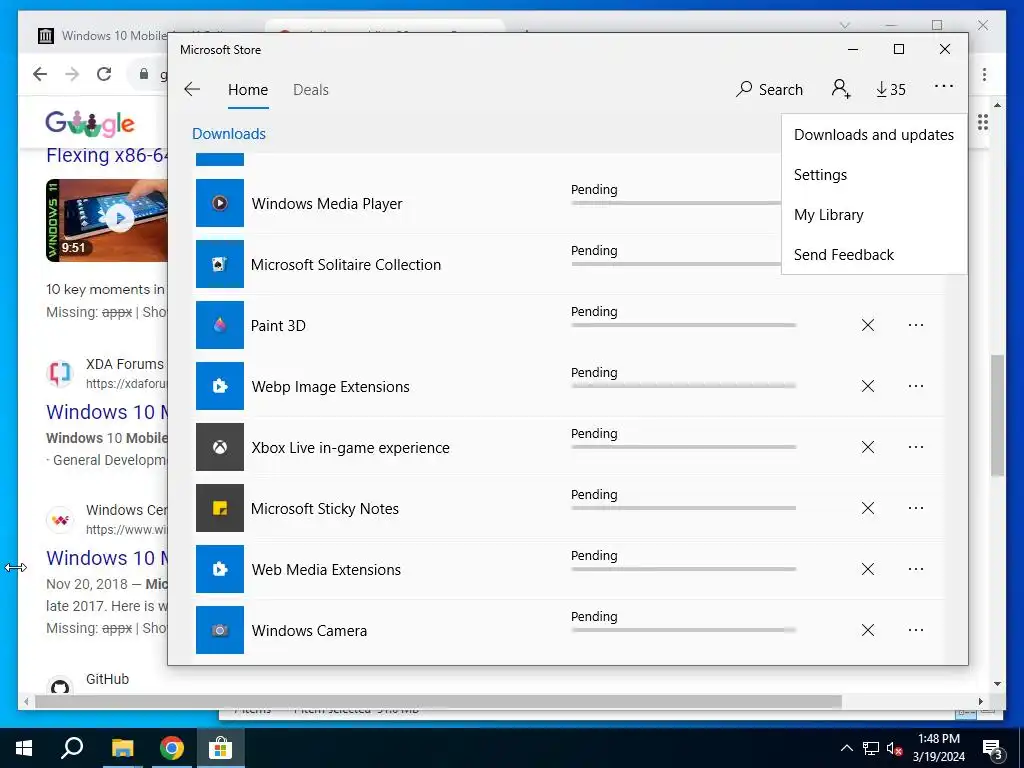Click the Xbox Live pending progress bar
The image size is (1024, 768).
pyautogui.click(x=683, y=447)
